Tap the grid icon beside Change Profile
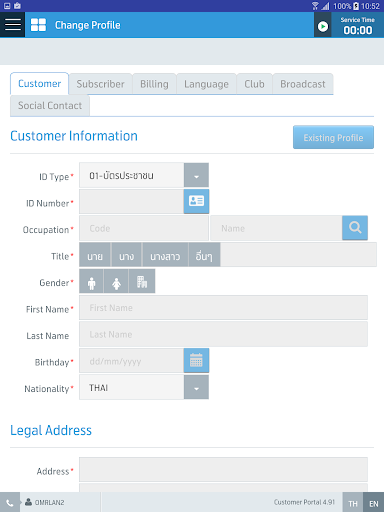 pyautogui.click(x=38, y=25)
